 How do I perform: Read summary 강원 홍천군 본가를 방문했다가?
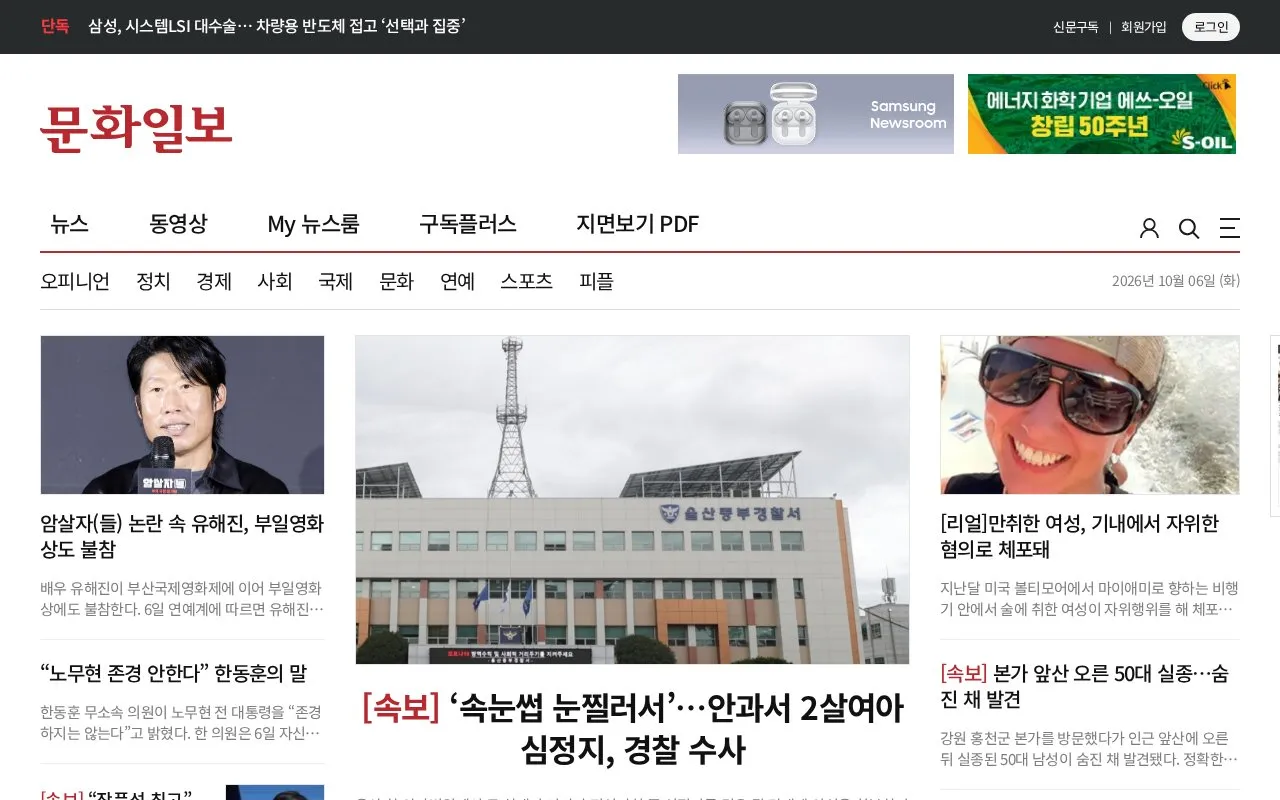pyautogui.click(x=1090, y=748)
